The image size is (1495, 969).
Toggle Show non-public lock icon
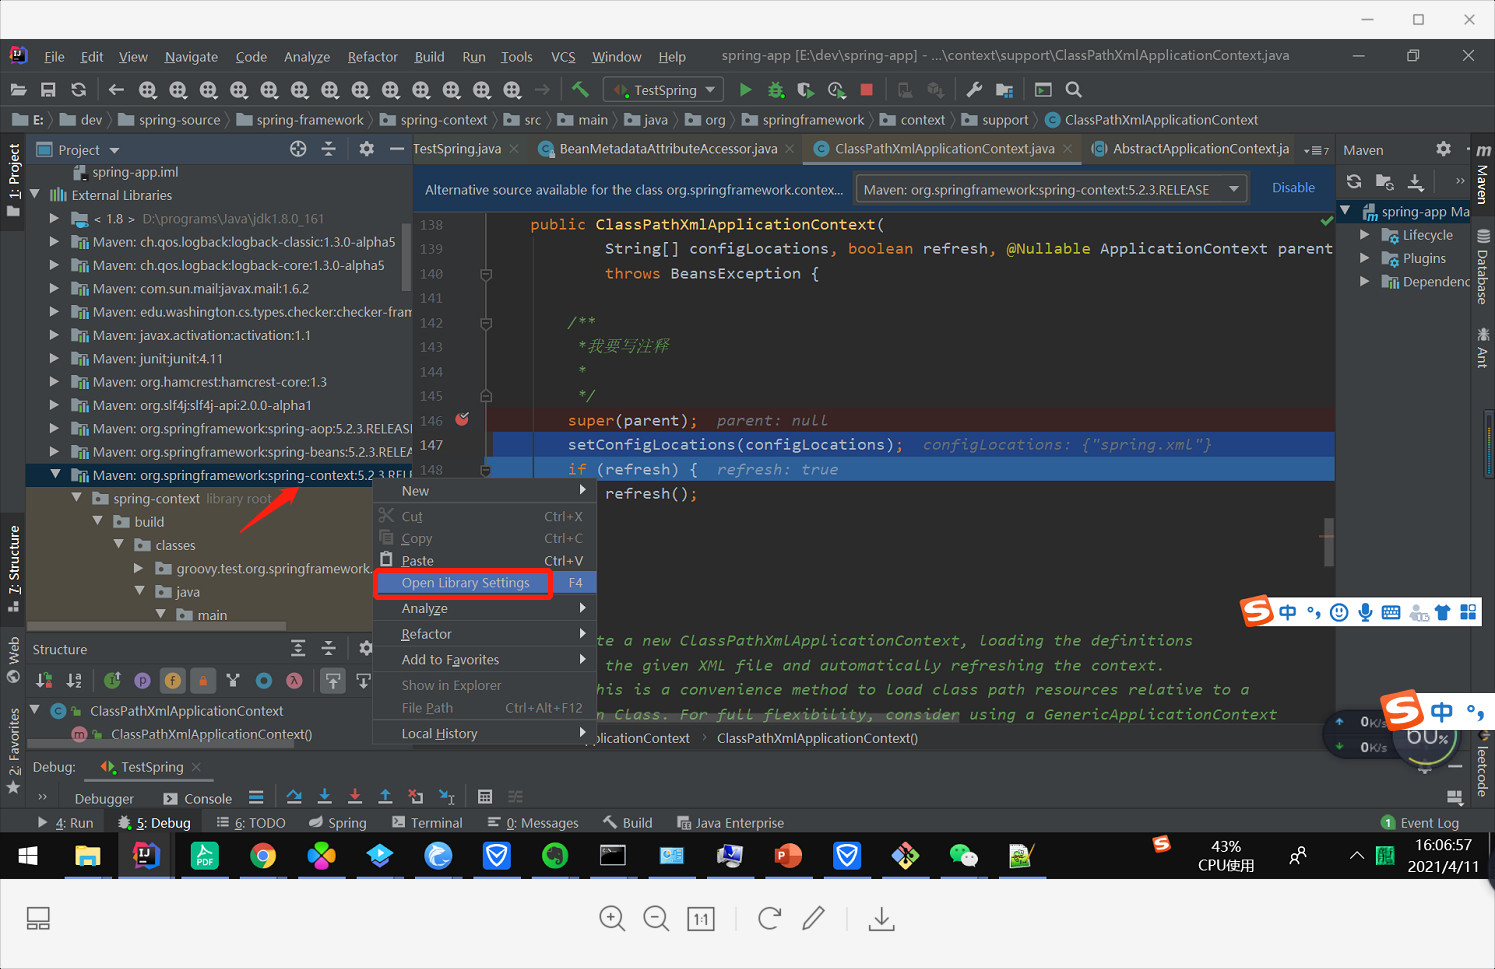203,681
